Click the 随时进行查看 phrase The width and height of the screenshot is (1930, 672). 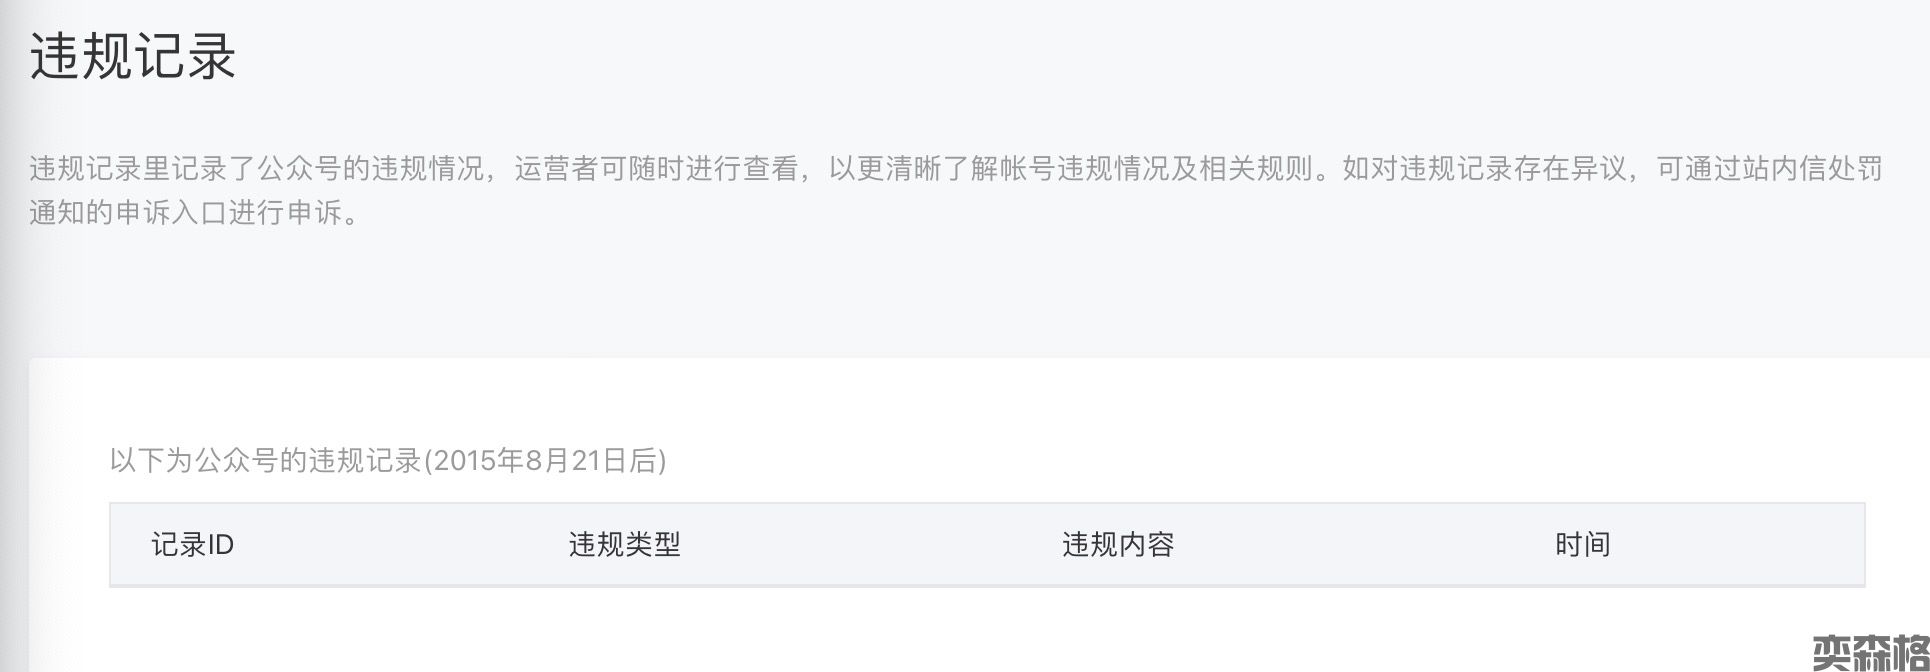tap(713, 169)
